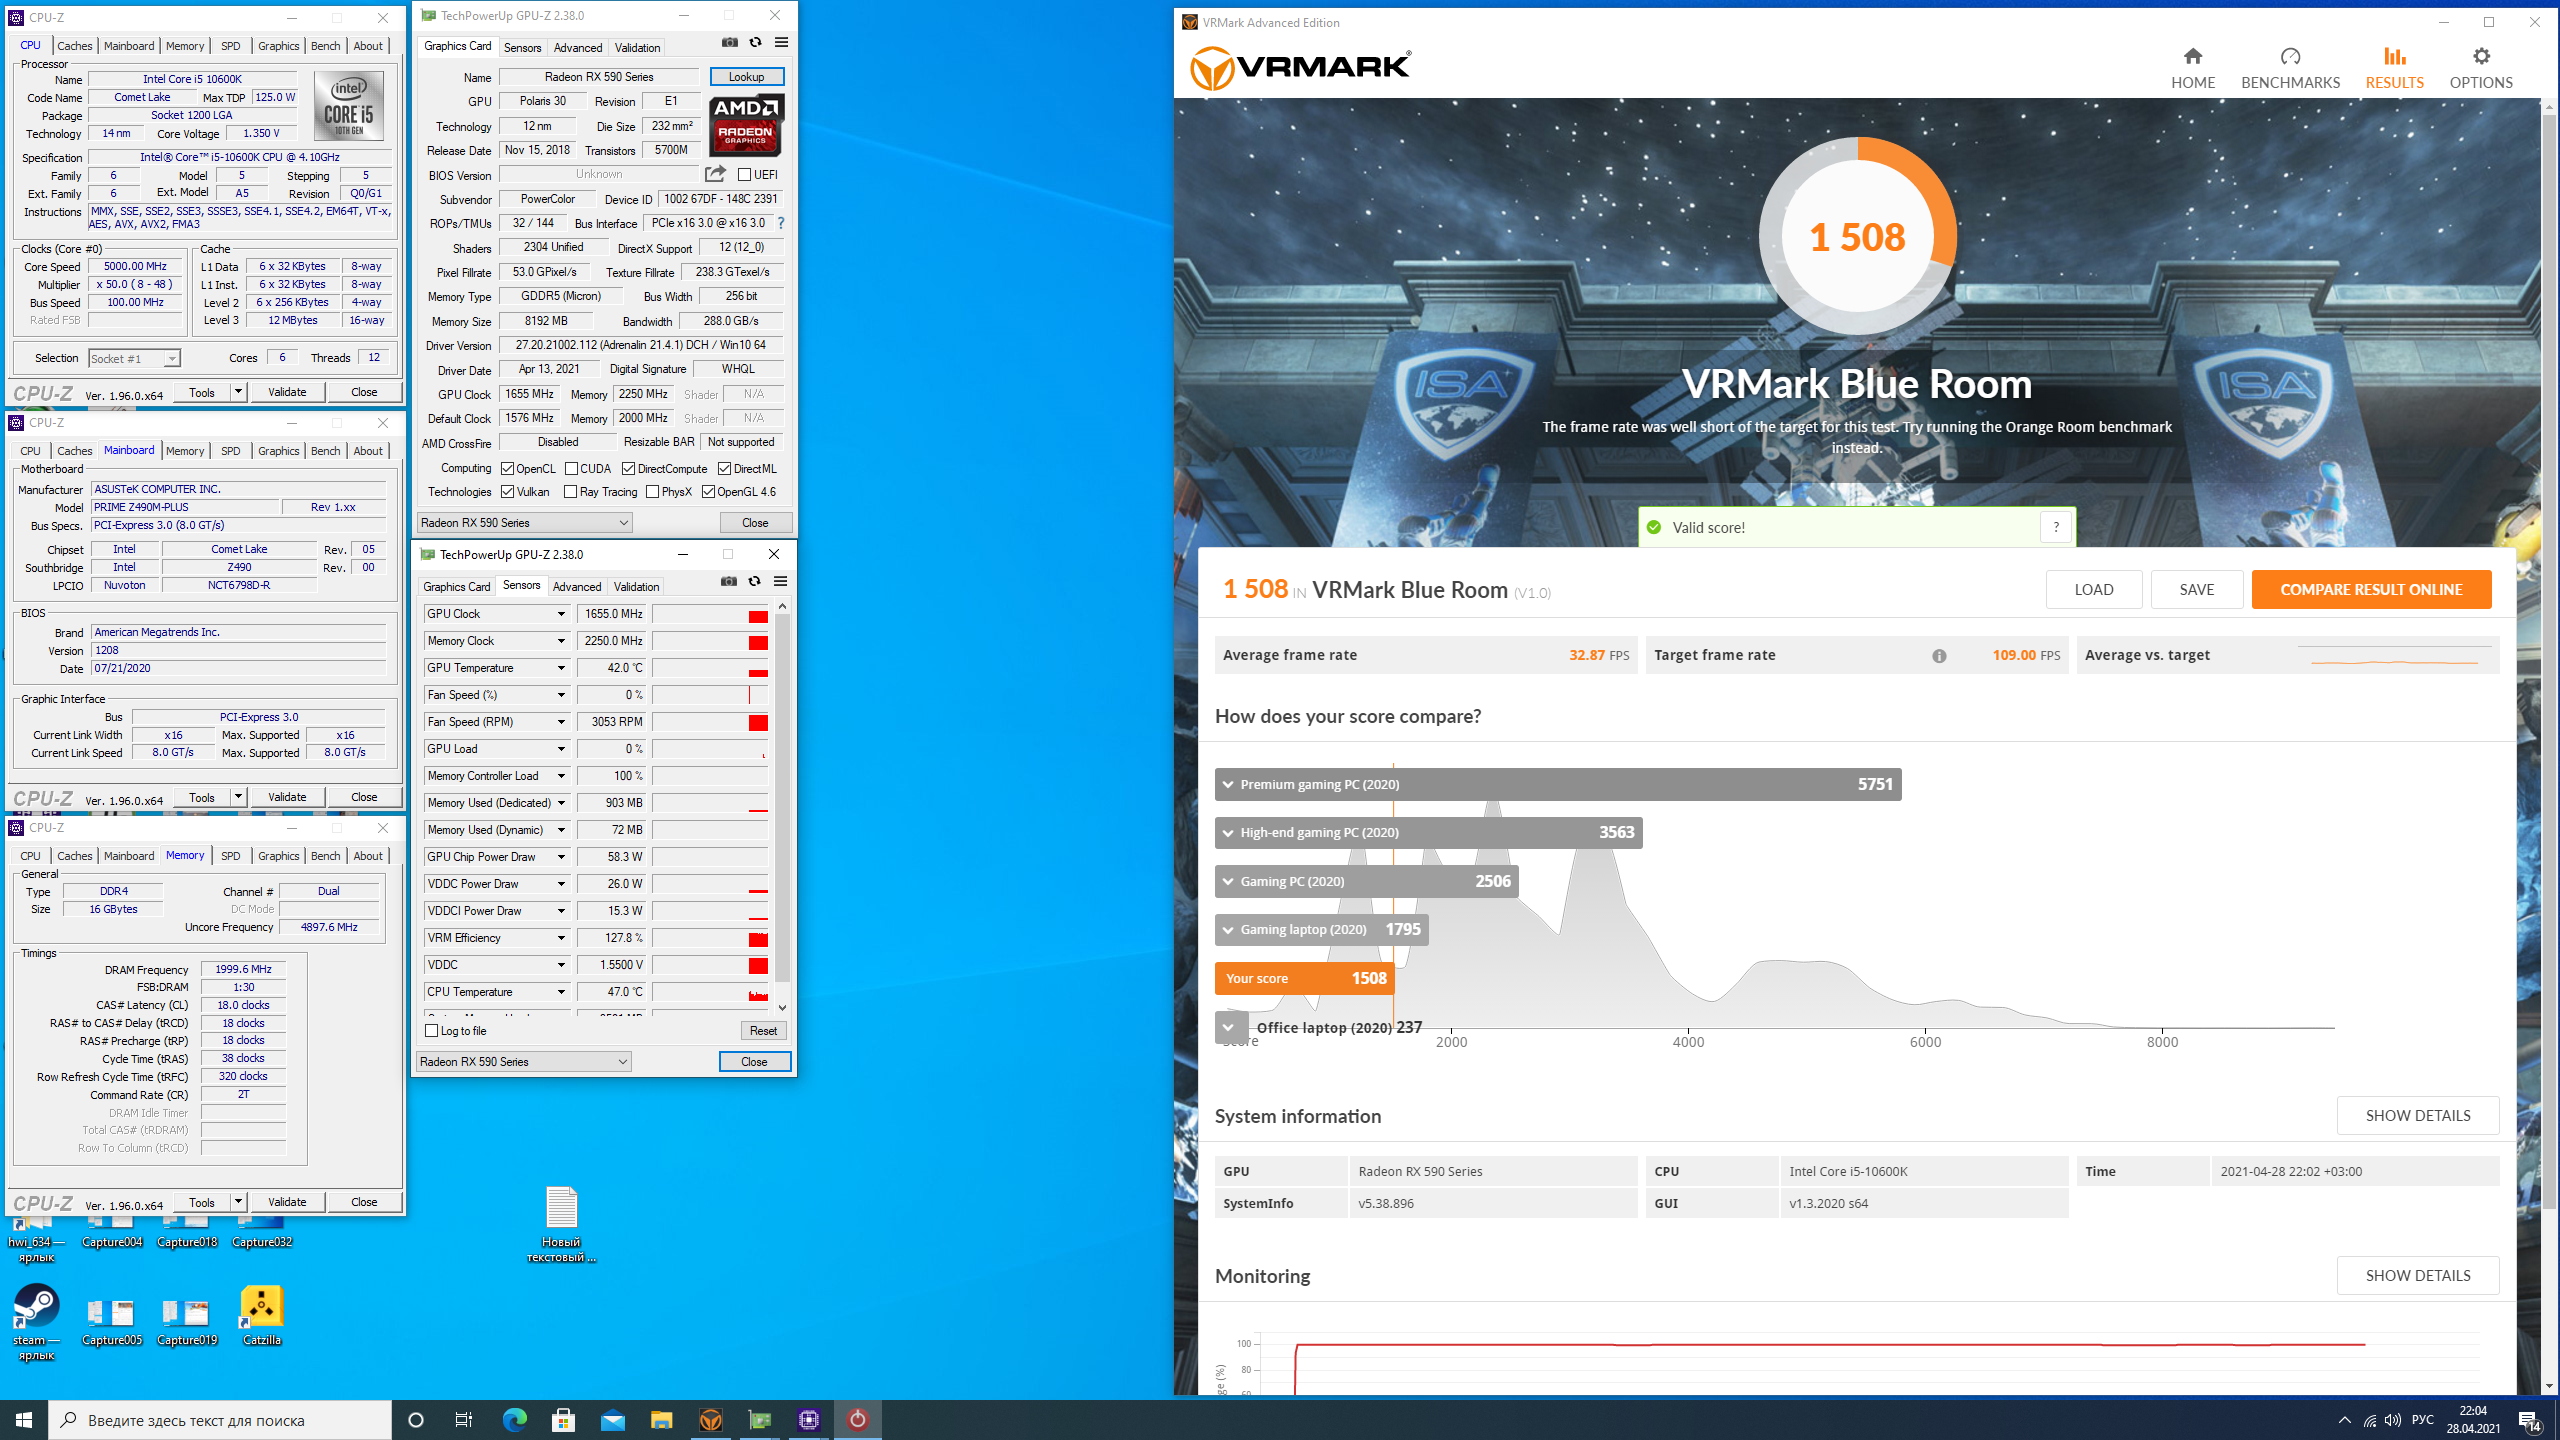This screenshot has width=2560, height=1440.
Task: Expand Gaming PC (2020) comparison
Action: [1228, 881]
